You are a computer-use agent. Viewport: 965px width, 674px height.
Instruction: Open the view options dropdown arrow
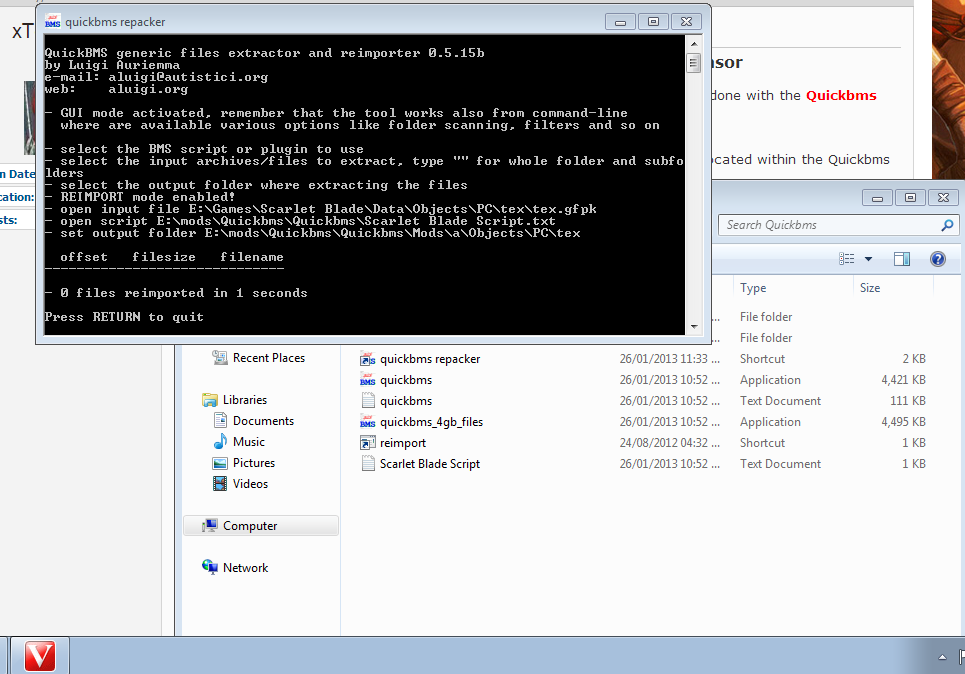(x=868, y=259)
